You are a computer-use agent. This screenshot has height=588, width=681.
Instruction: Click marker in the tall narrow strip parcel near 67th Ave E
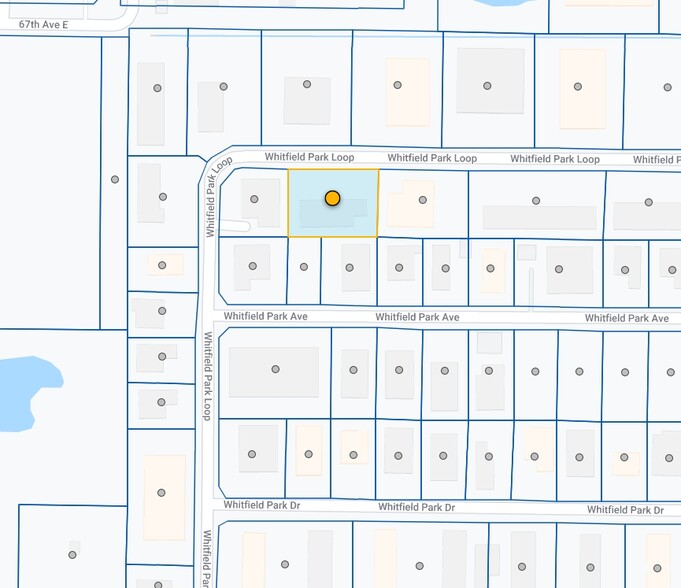115,179
